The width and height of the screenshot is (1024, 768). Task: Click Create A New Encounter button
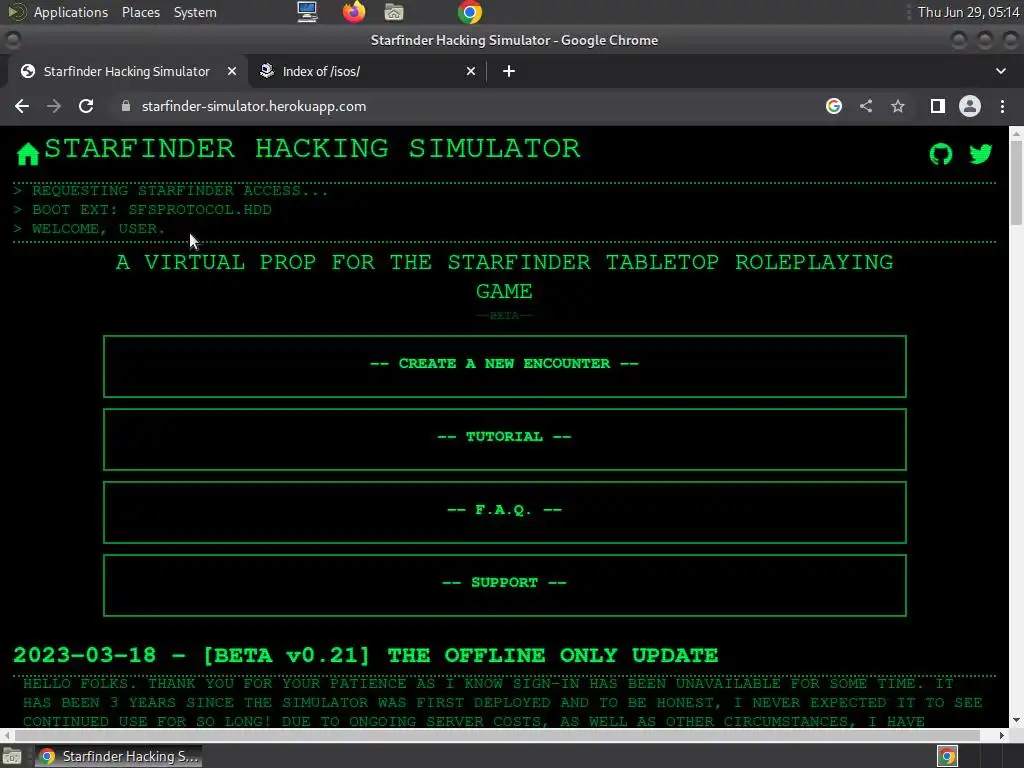[504, 366]
